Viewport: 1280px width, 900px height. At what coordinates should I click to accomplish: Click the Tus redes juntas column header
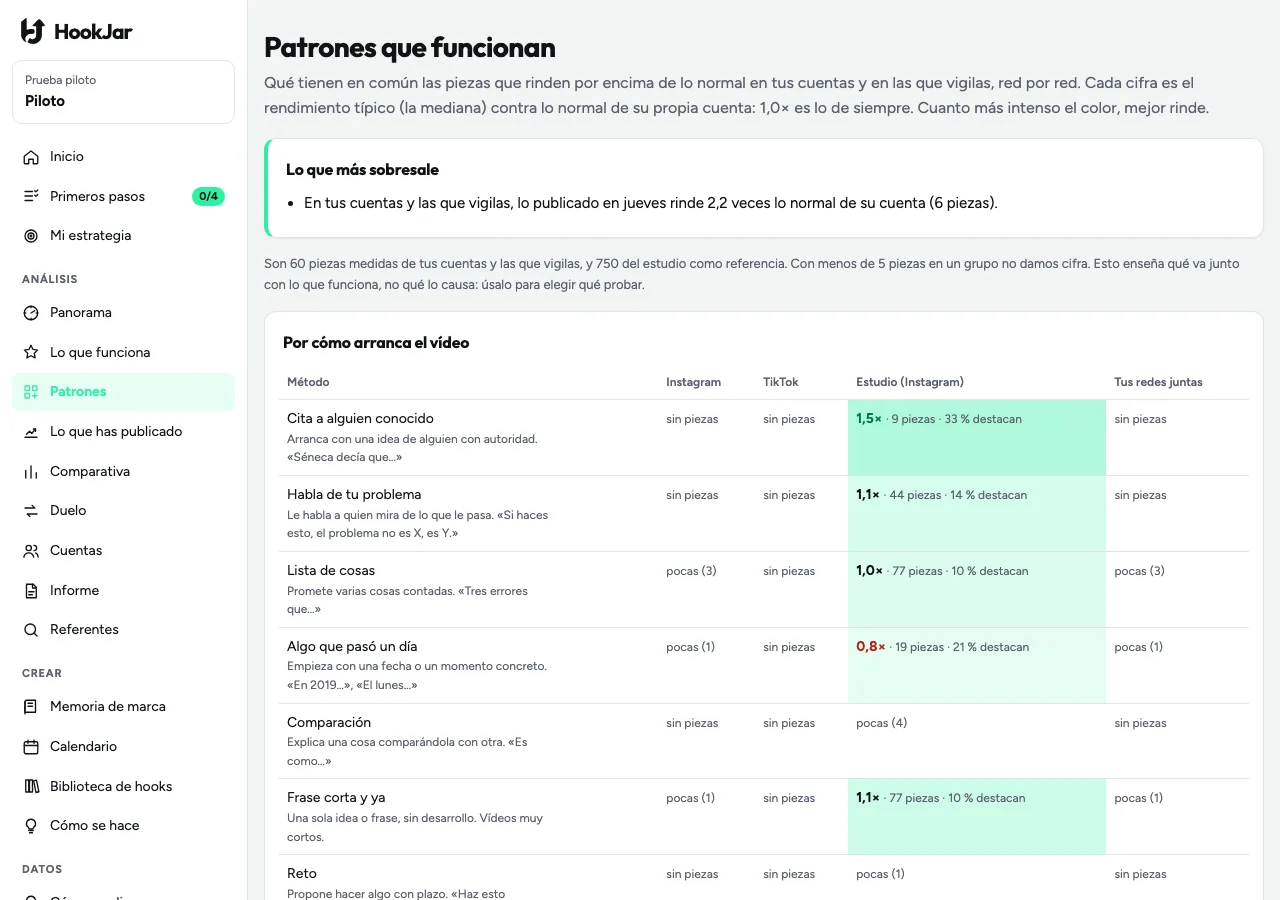click(x=1158, y=382)
